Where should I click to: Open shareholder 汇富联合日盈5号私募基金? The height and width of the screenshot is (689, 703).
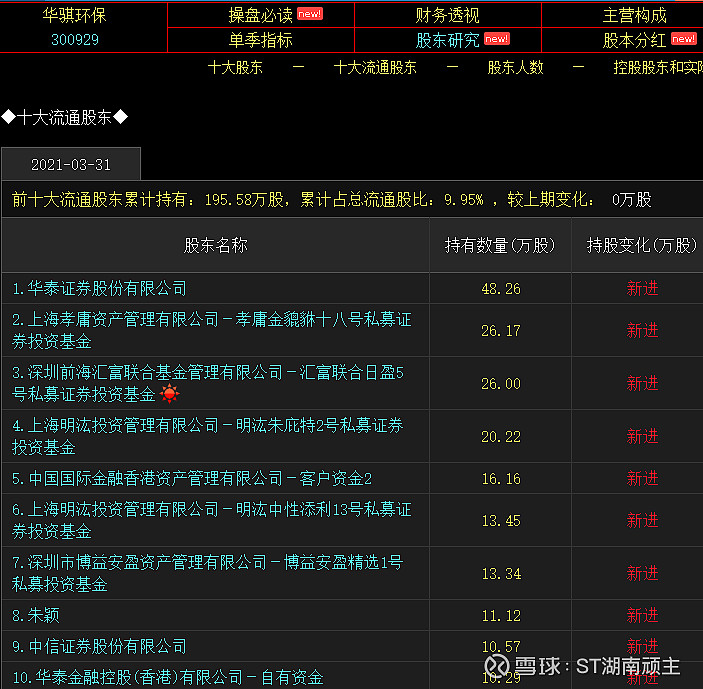tap(208, 383)
